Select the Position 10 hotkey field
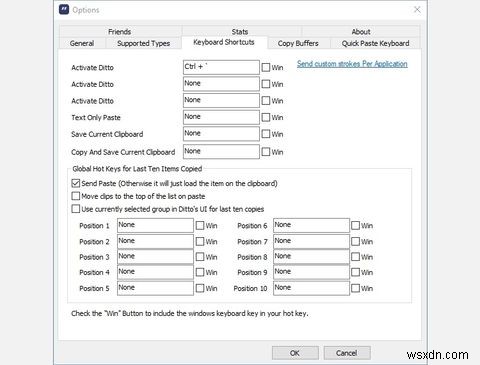Viewport: 480px width, 365px height. (x=311, y=288)
